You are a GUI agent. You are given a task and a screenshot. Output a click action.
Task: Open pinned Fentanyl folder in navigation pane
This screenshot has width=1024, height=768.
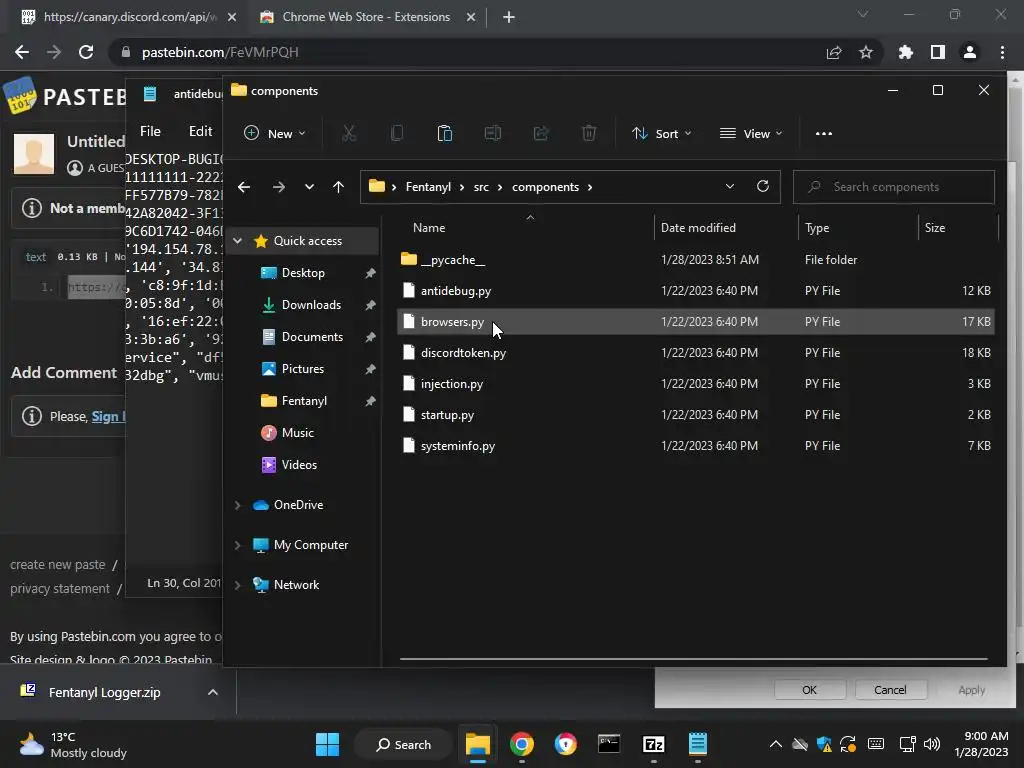(x=302, y=401)
